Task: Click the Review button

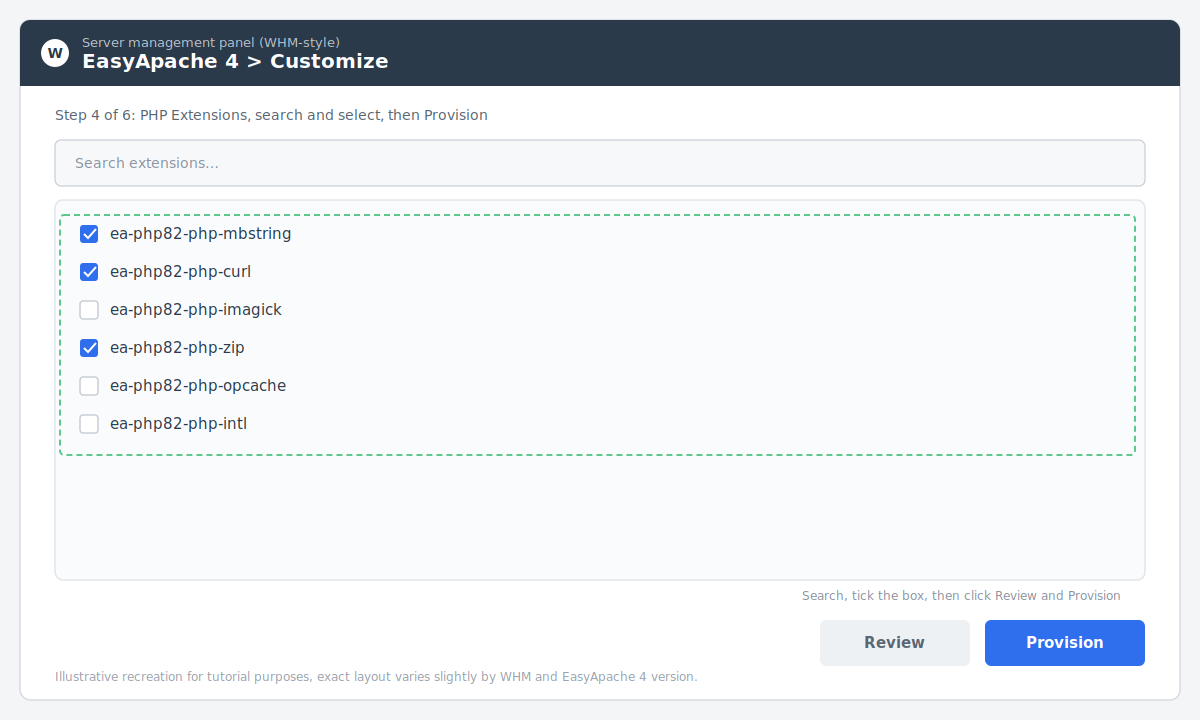Action: coord(895,643)
